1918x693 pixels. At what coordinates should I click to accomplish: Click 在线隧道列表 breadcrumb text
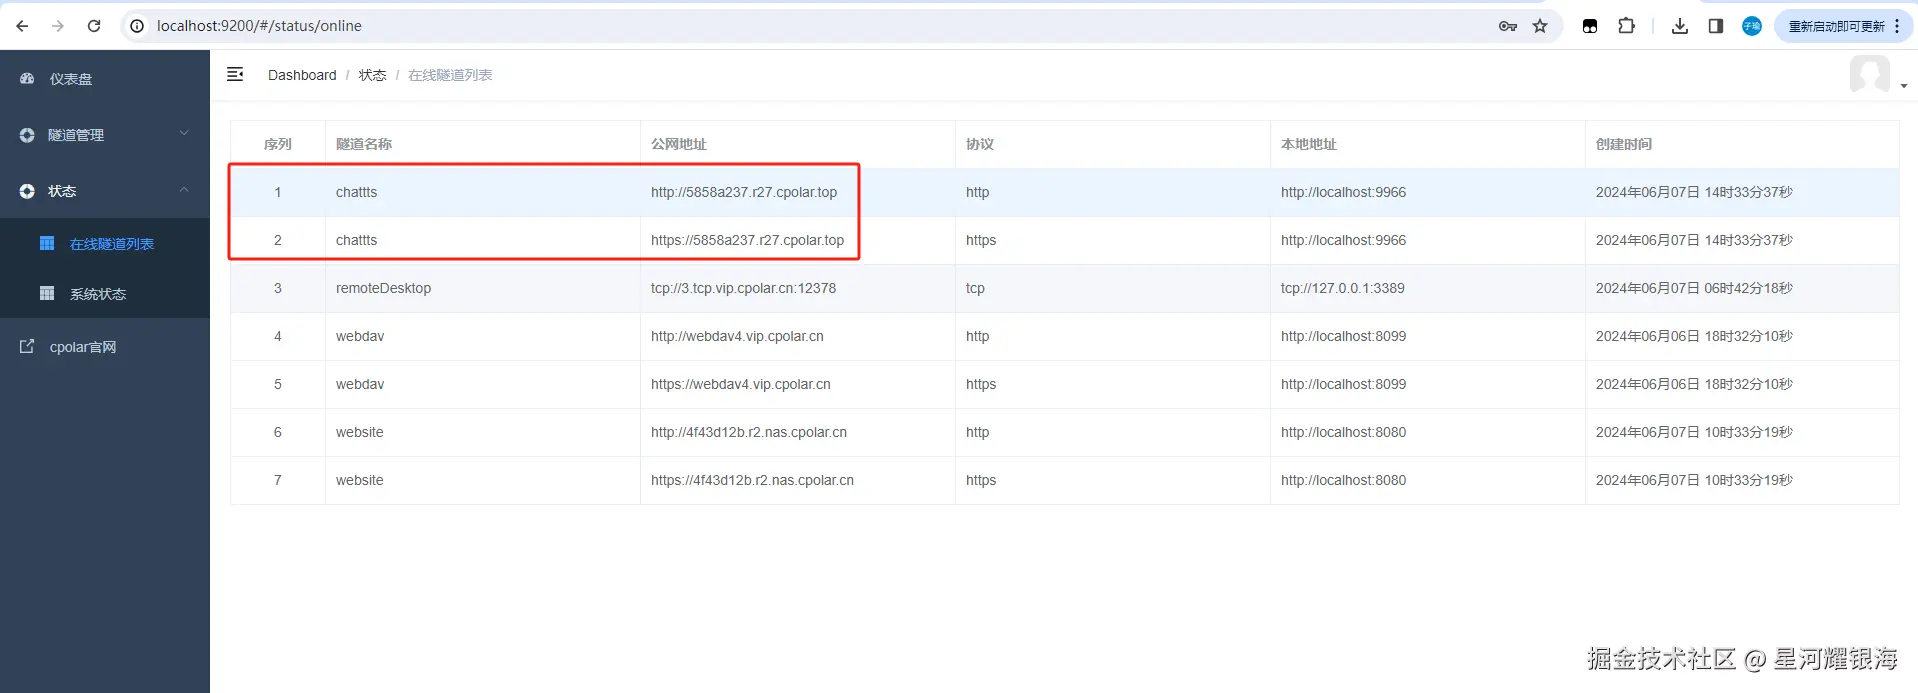point(450,75)
